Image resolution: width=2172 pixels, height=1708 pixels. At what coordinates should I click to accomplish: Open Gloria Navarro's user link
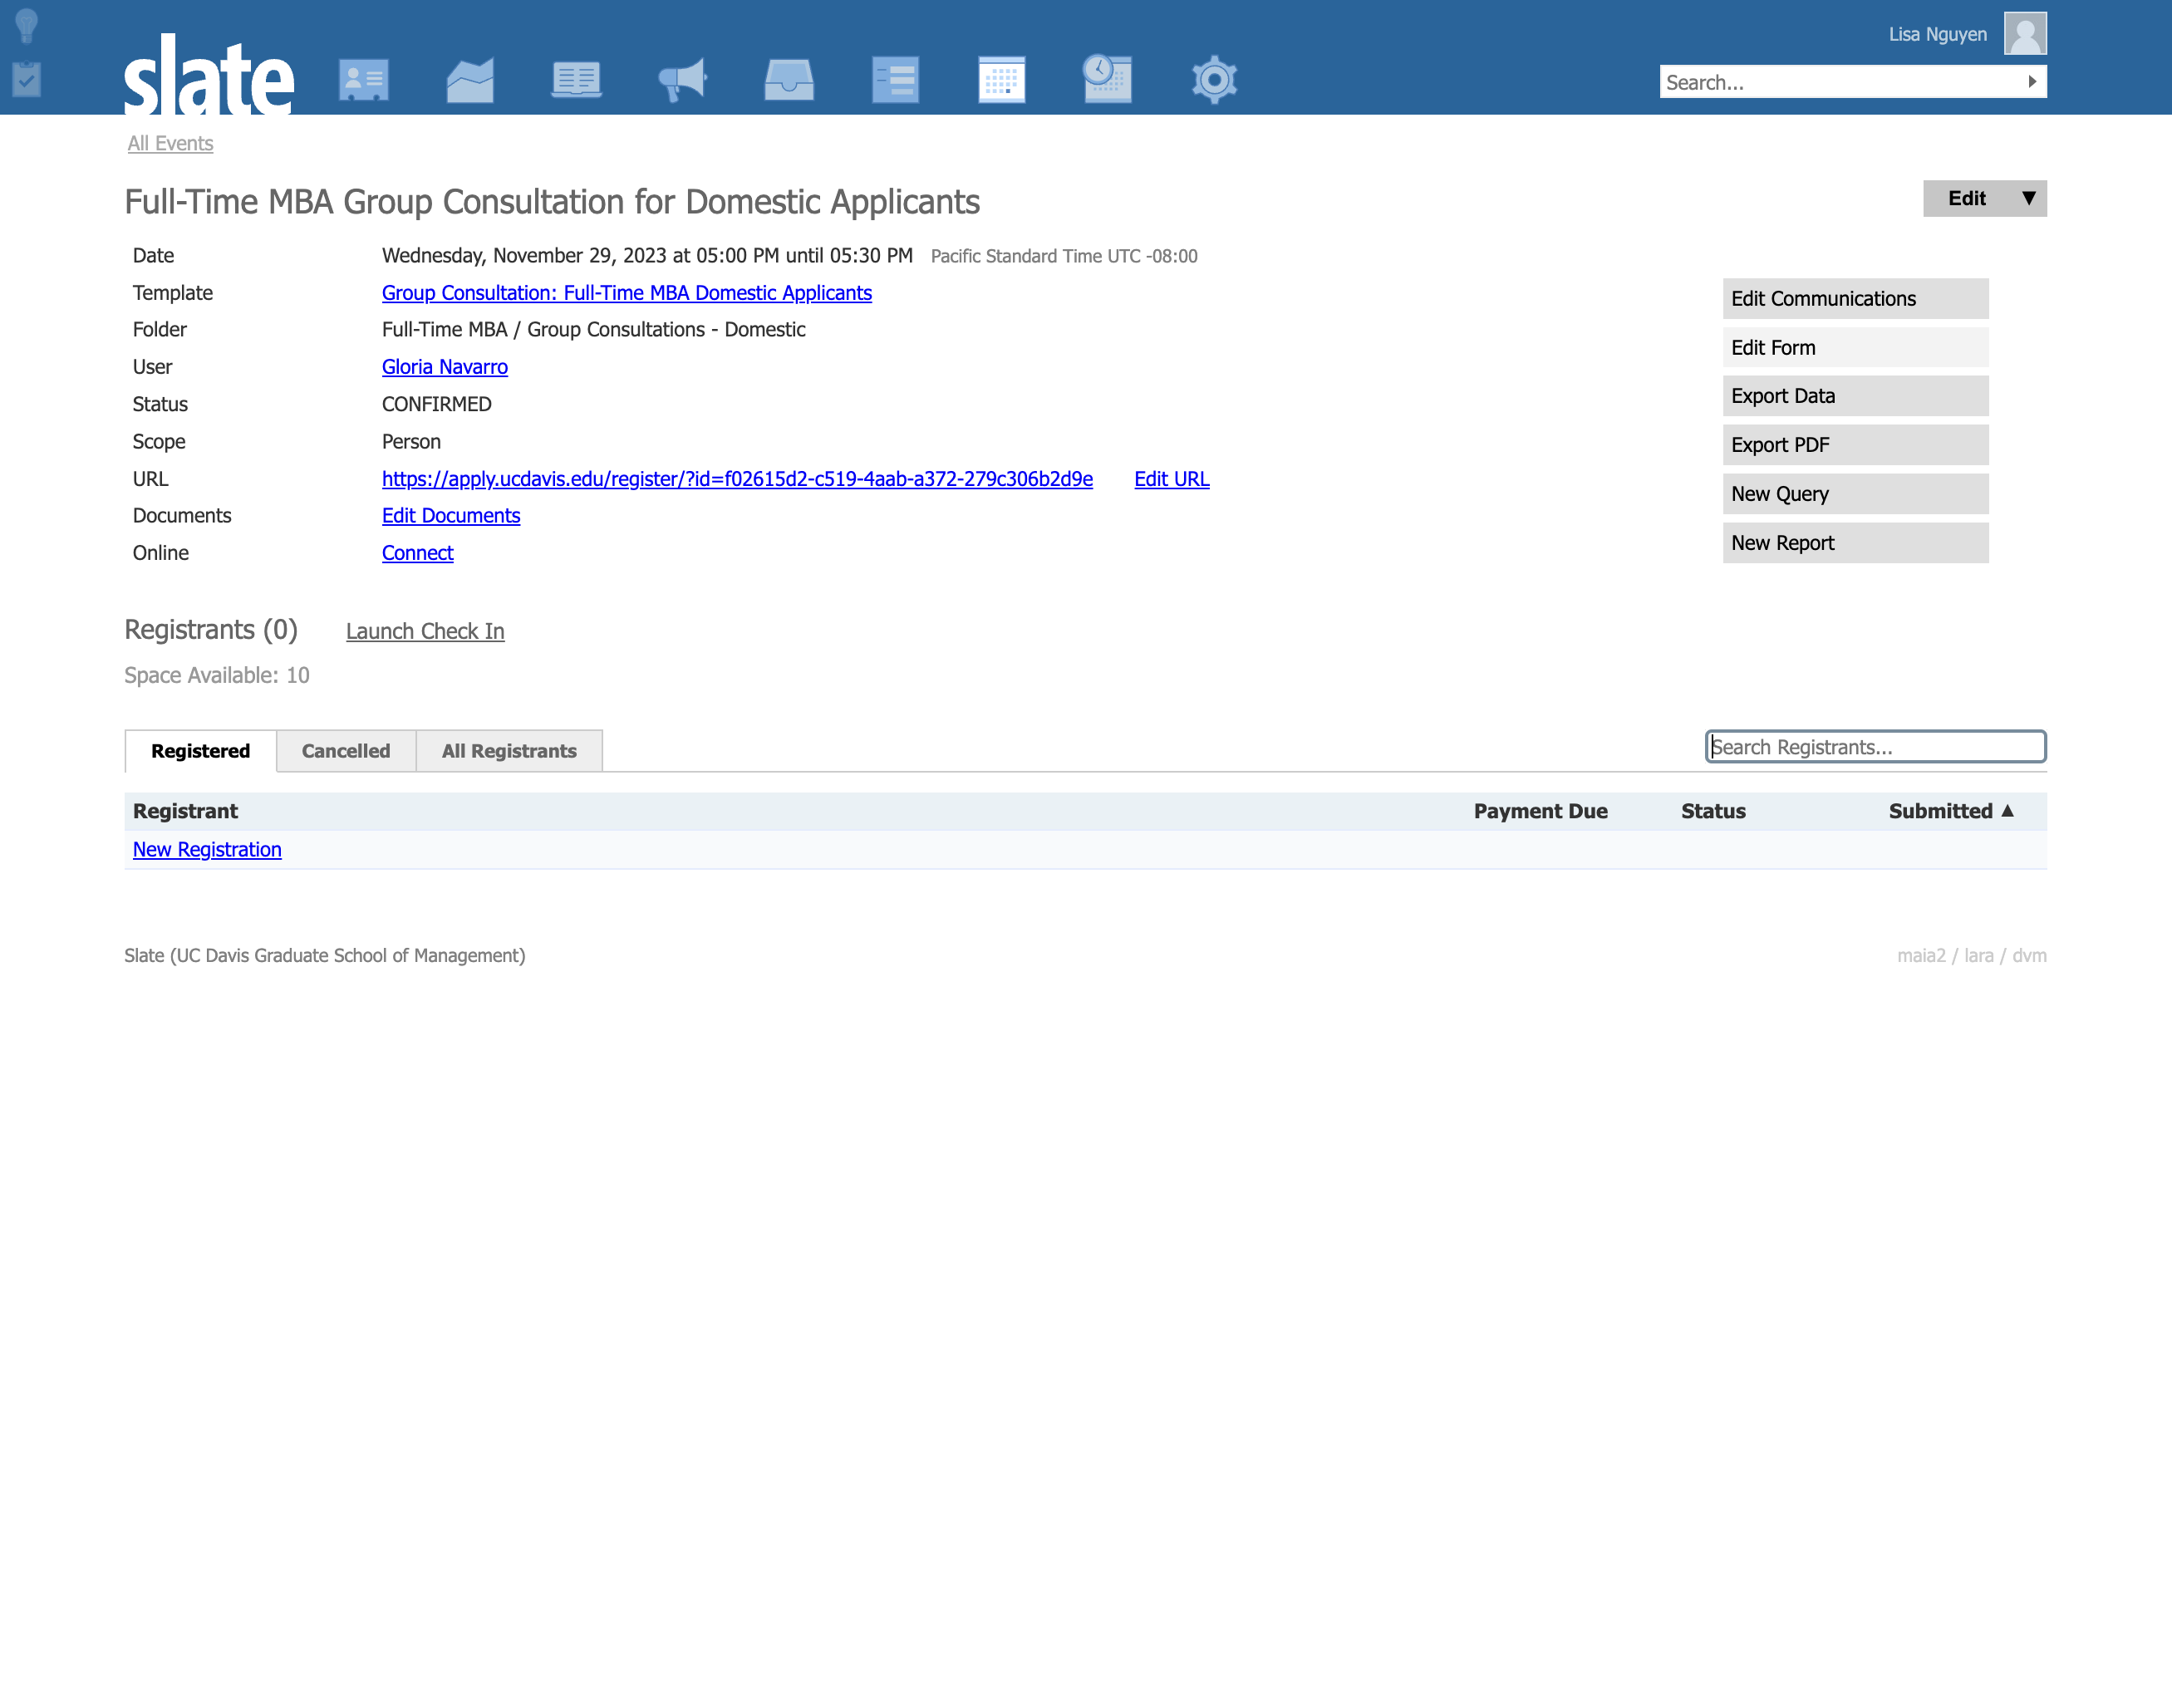[x=445, y=367]
